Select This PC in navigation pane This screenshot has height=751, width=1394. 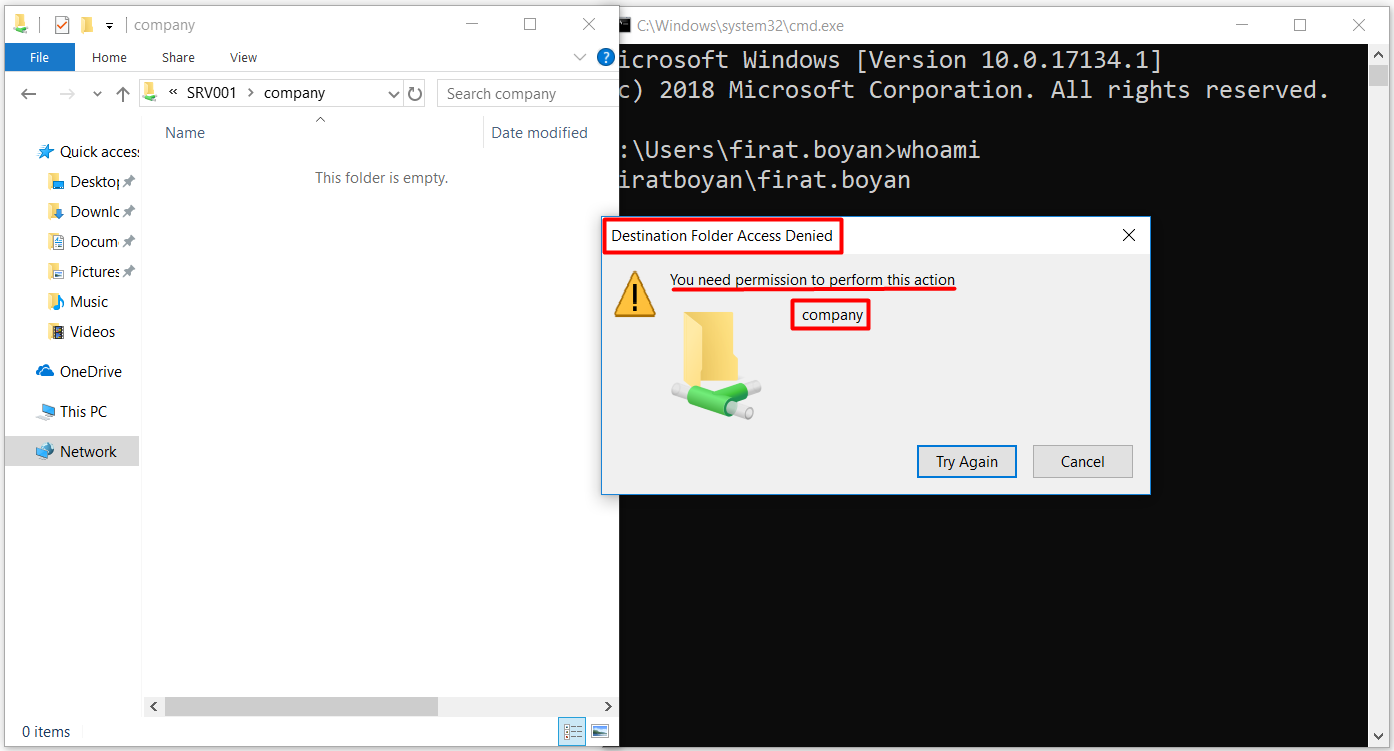[x=71, y=411]
